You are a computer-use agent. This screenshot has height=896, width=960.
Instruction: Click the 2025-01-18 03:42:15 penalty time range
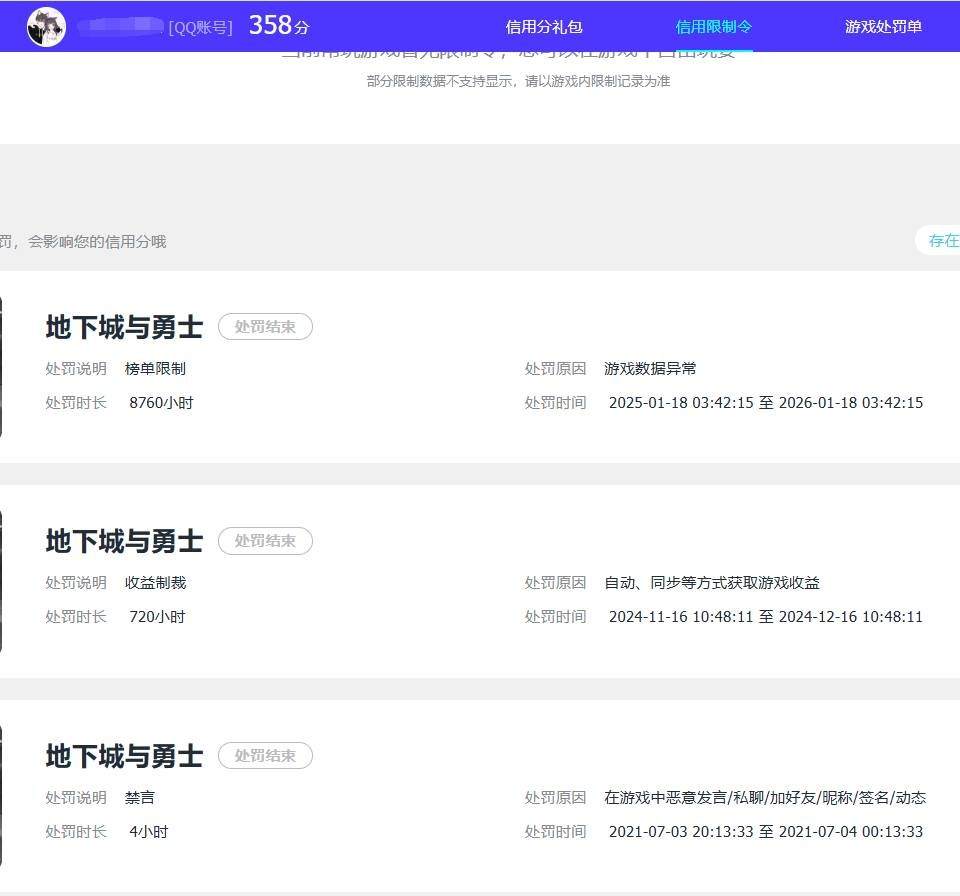766,403
